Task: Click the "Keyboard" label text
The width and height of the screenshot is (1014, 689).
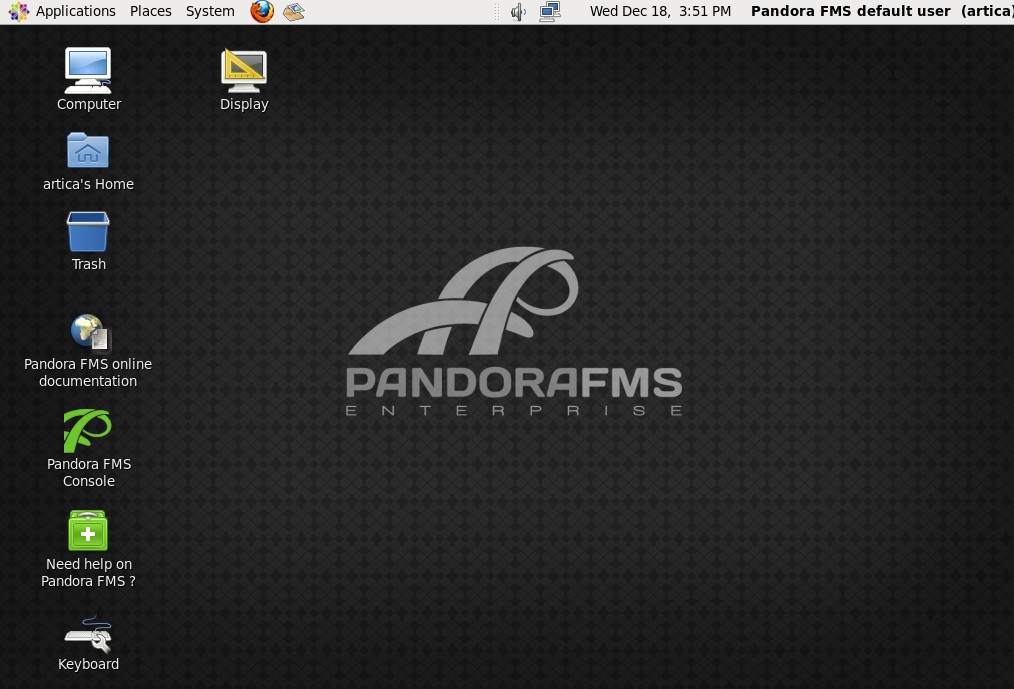Action: pos(89,664)
